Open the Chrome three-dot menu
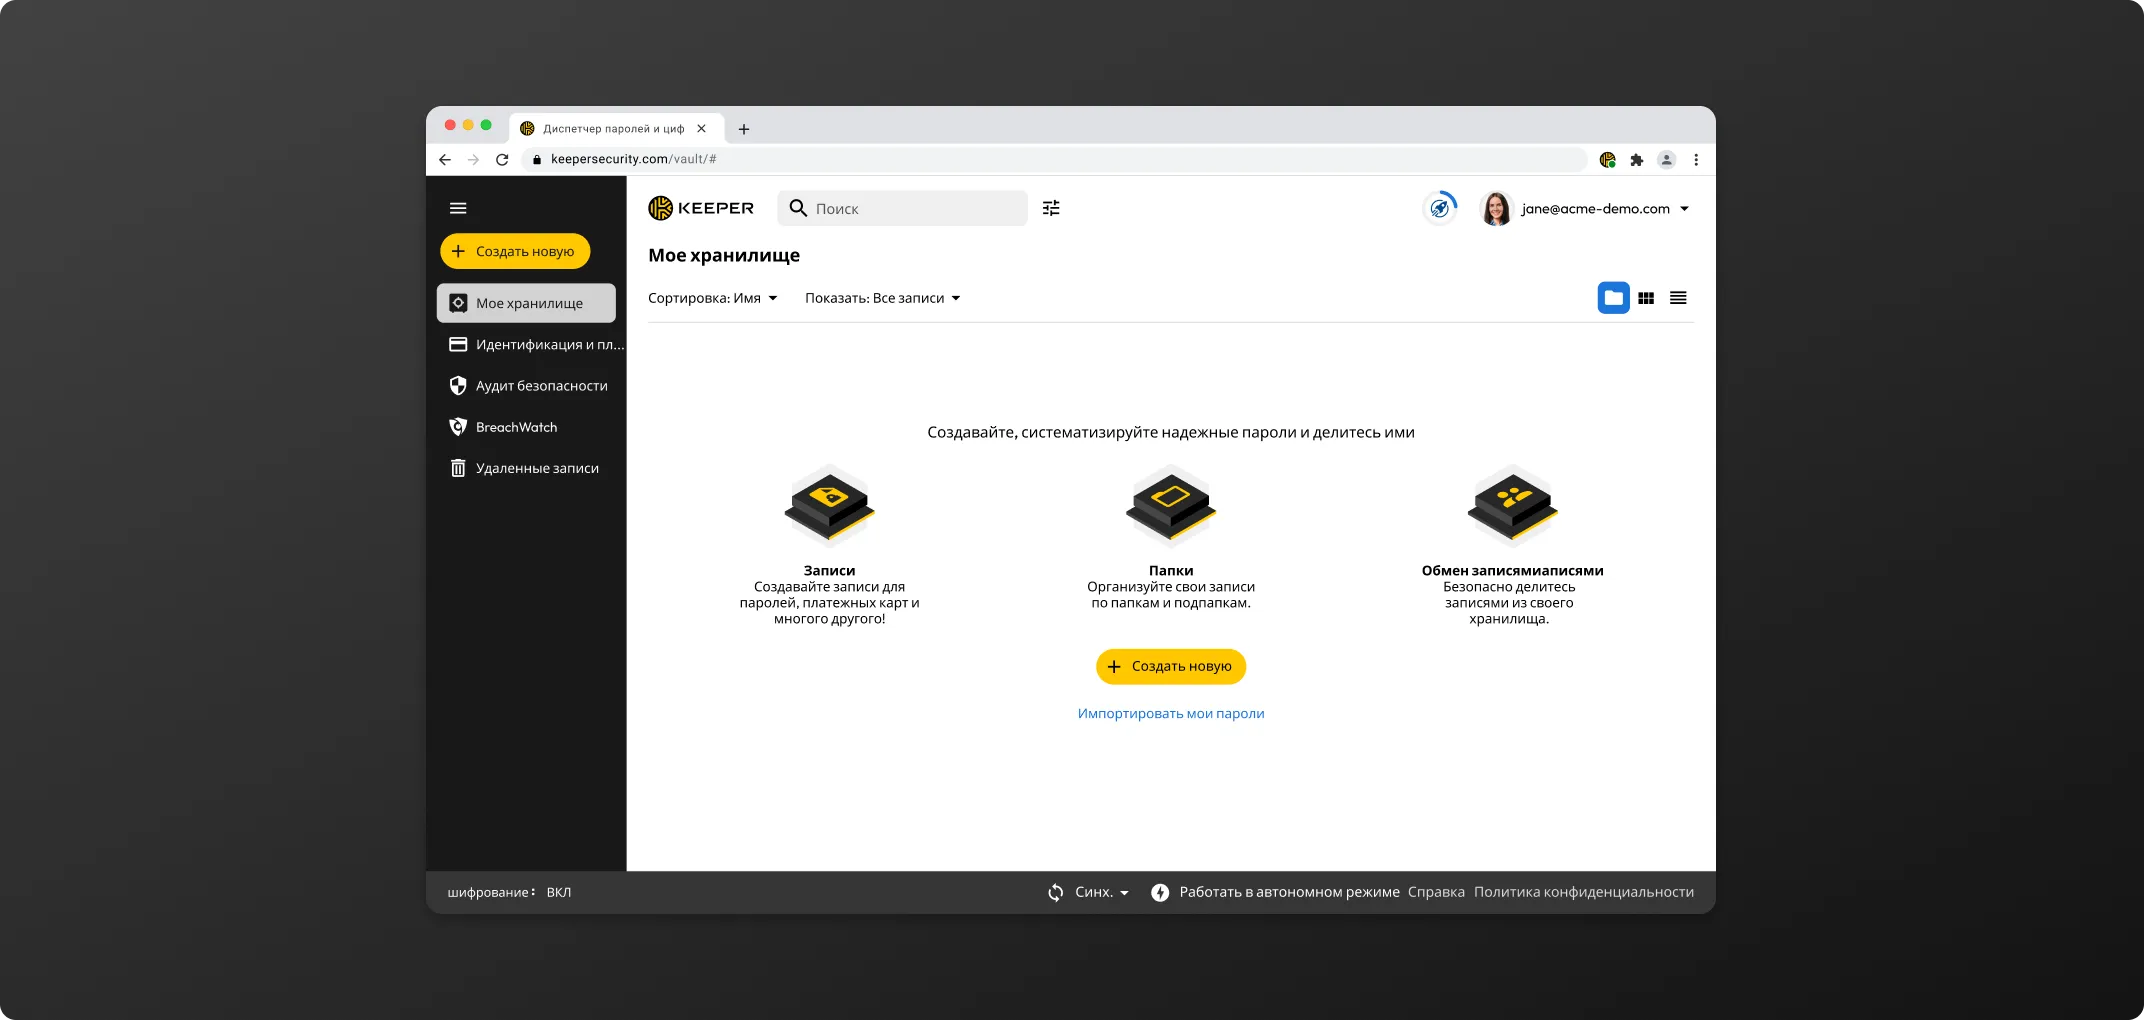 tap(1696, 159)
